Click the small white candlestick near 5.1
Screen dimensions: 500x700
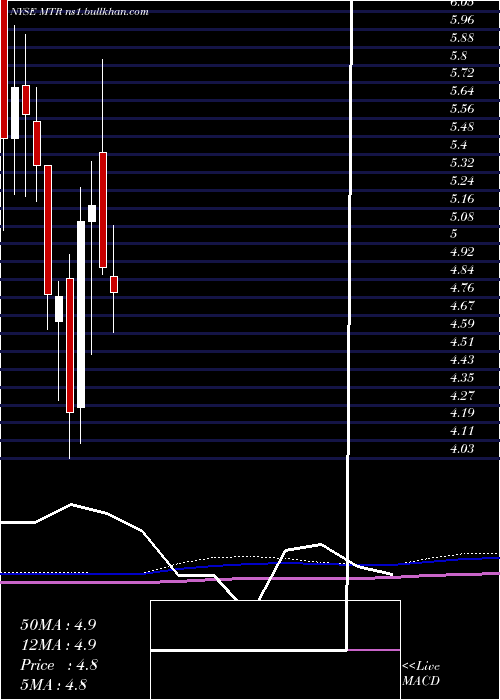point(92,213)
